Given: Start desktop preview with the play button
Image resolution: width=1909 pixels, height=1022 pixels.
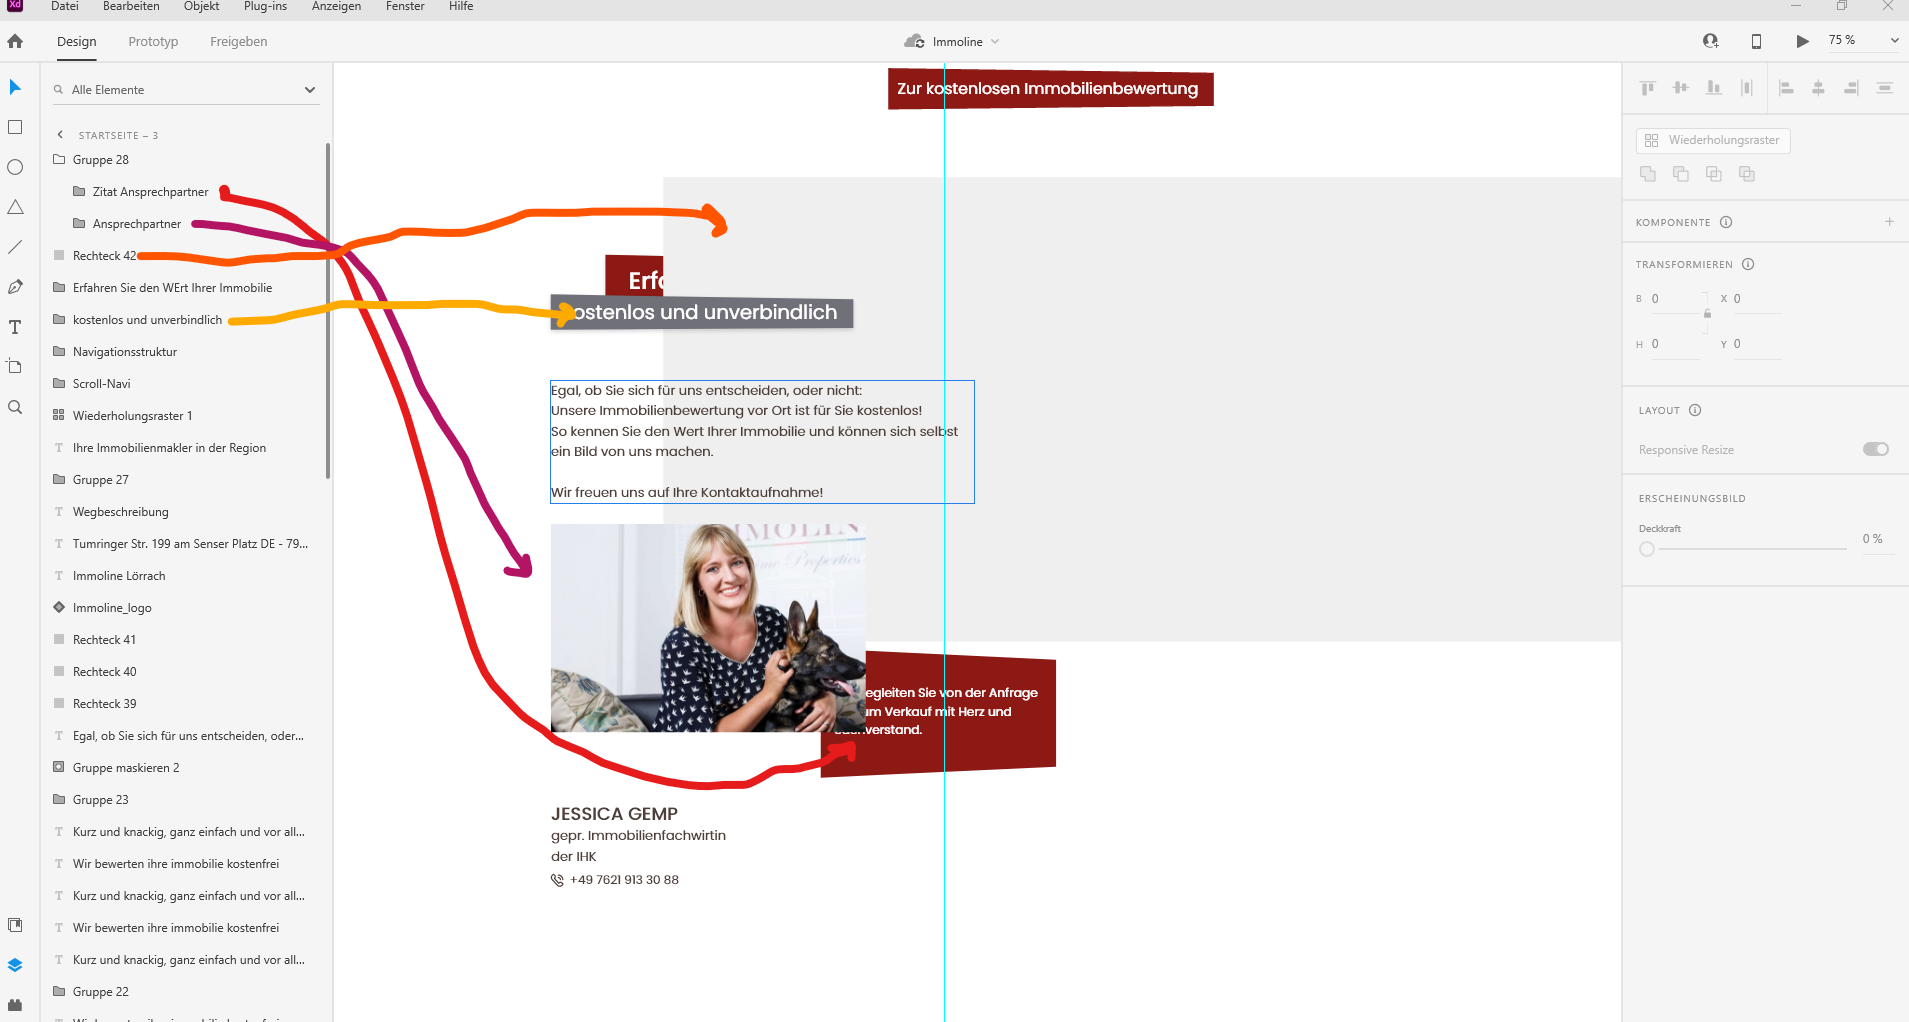Looking at the screenshot, I should (1800, 41).
